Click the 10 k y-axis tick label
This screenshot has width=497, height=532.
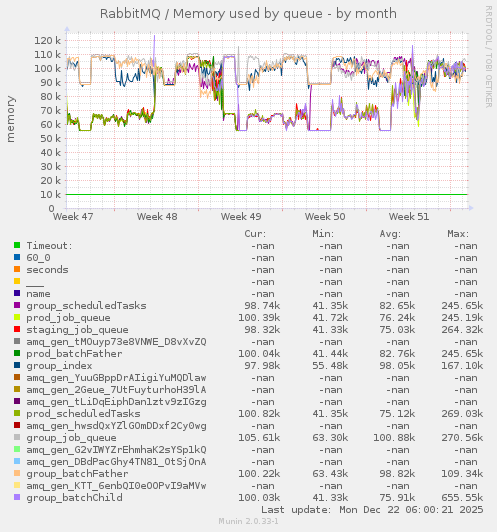click(x=50, y=195)
